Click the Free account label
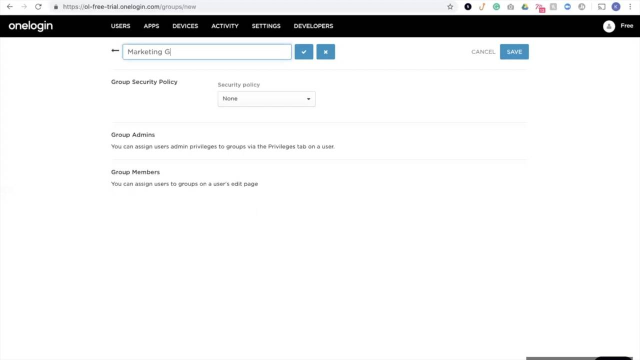The height and width of the screenshot is (360, 640). click(627, 26)
